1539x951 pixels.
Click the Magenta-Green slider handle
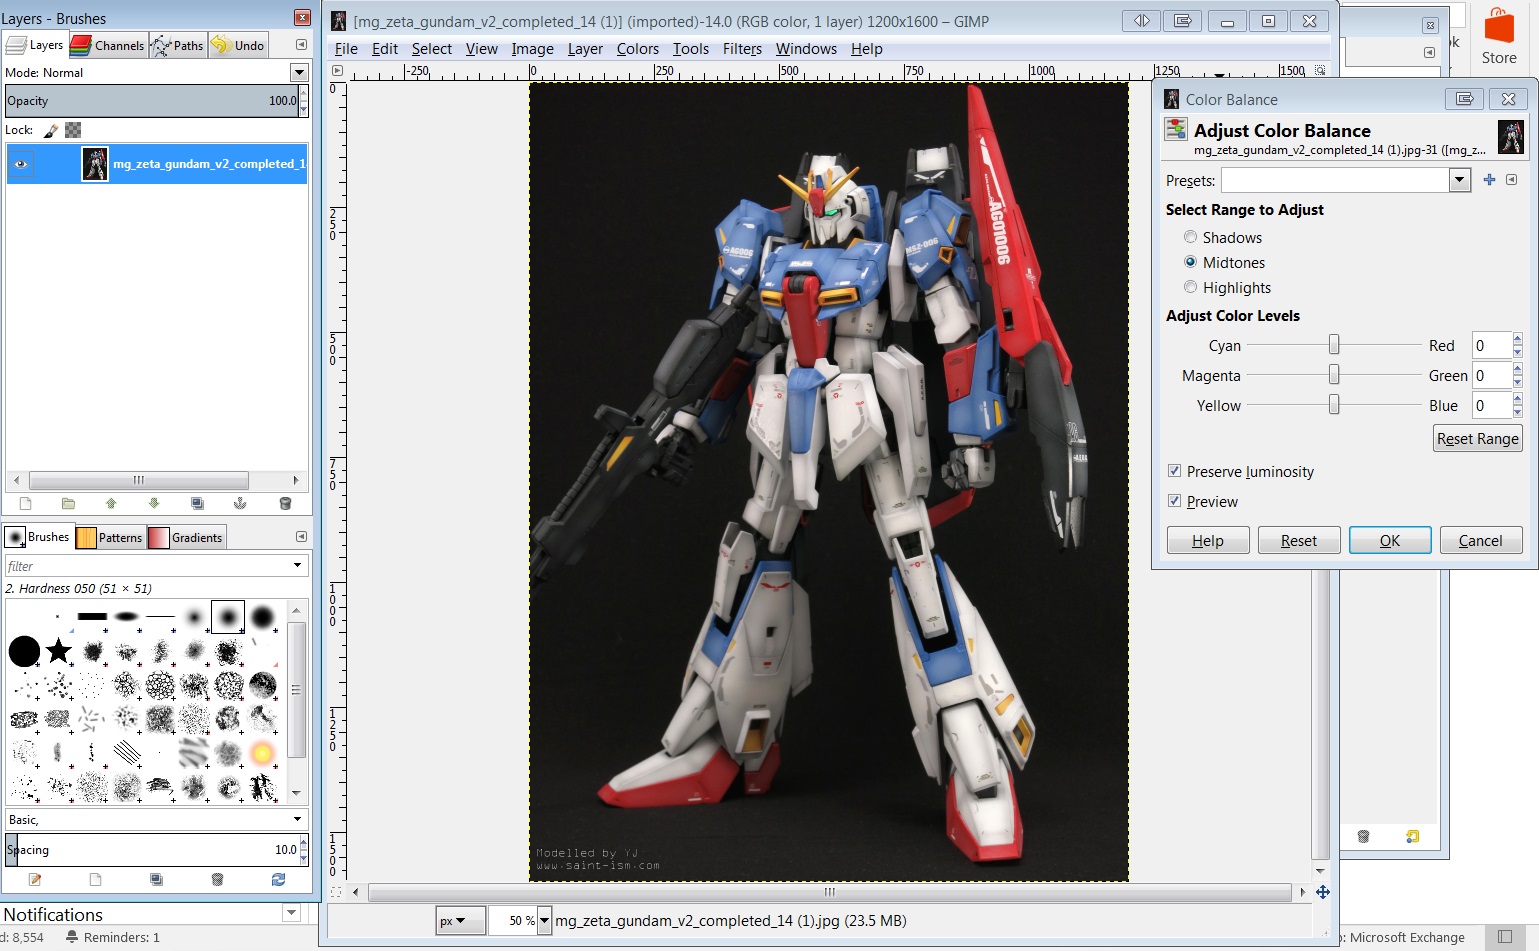1334,375
